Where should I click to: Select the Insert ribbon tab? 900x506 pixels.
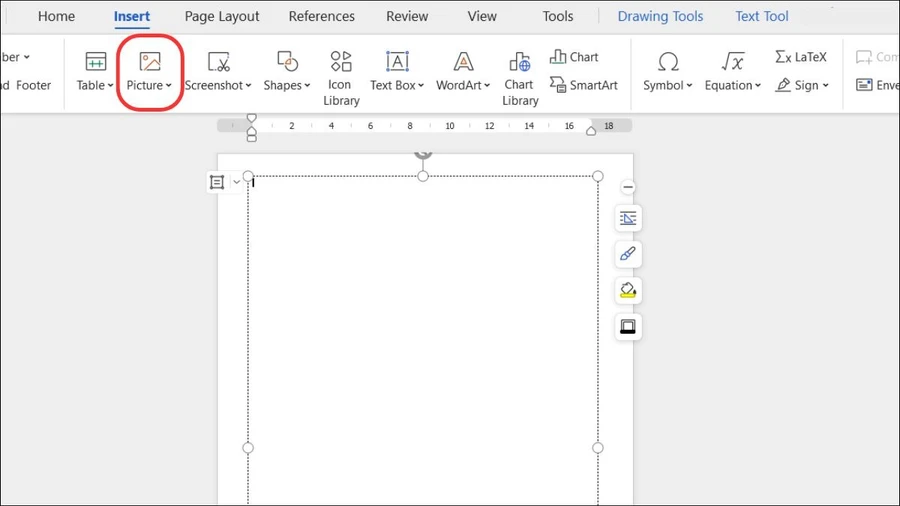pos(131,16)
